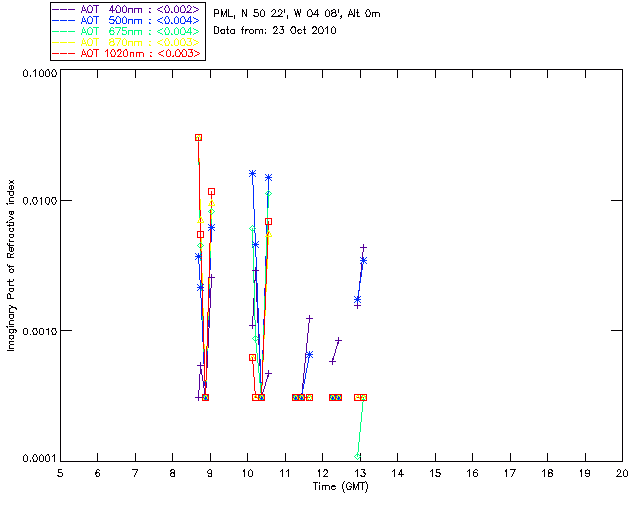Click the x-axis tick label 13
The width and height of the screenshot is (640, 512).
(x=360, y=473)
